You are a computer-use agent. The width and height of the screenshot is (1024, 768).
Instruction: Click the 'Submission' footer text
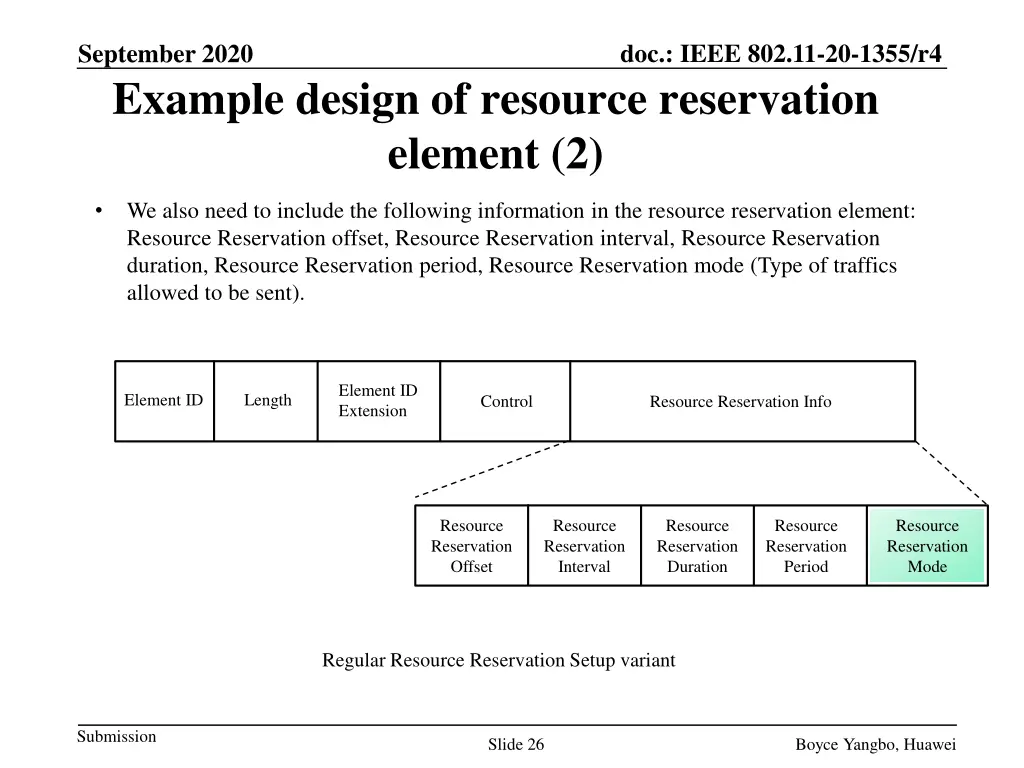click(x=116, y=737)
